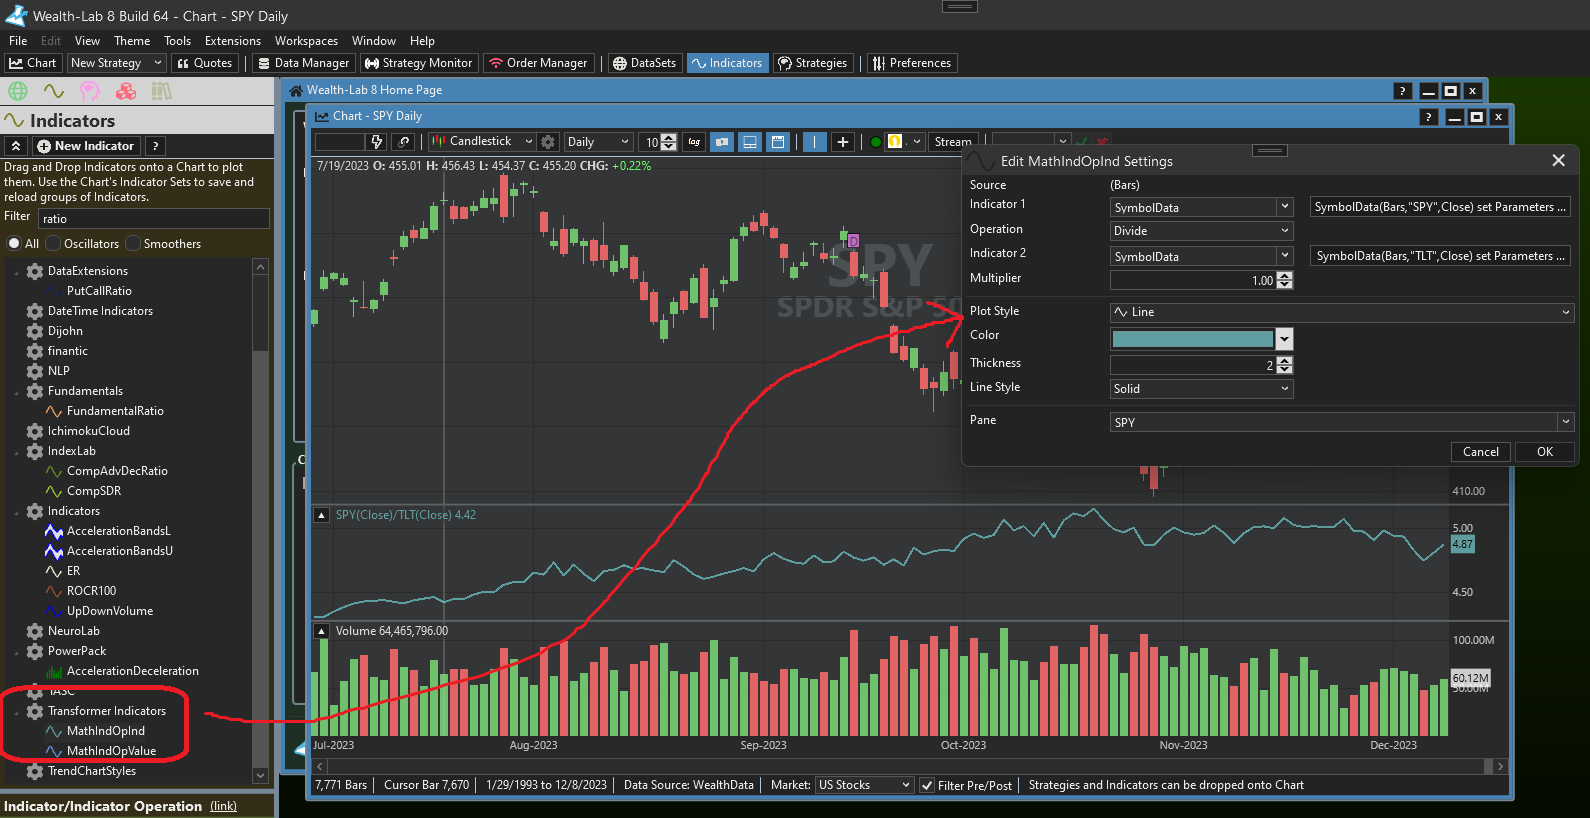
Task: Open New Strategy dropdown
Action: click(116, 63)
